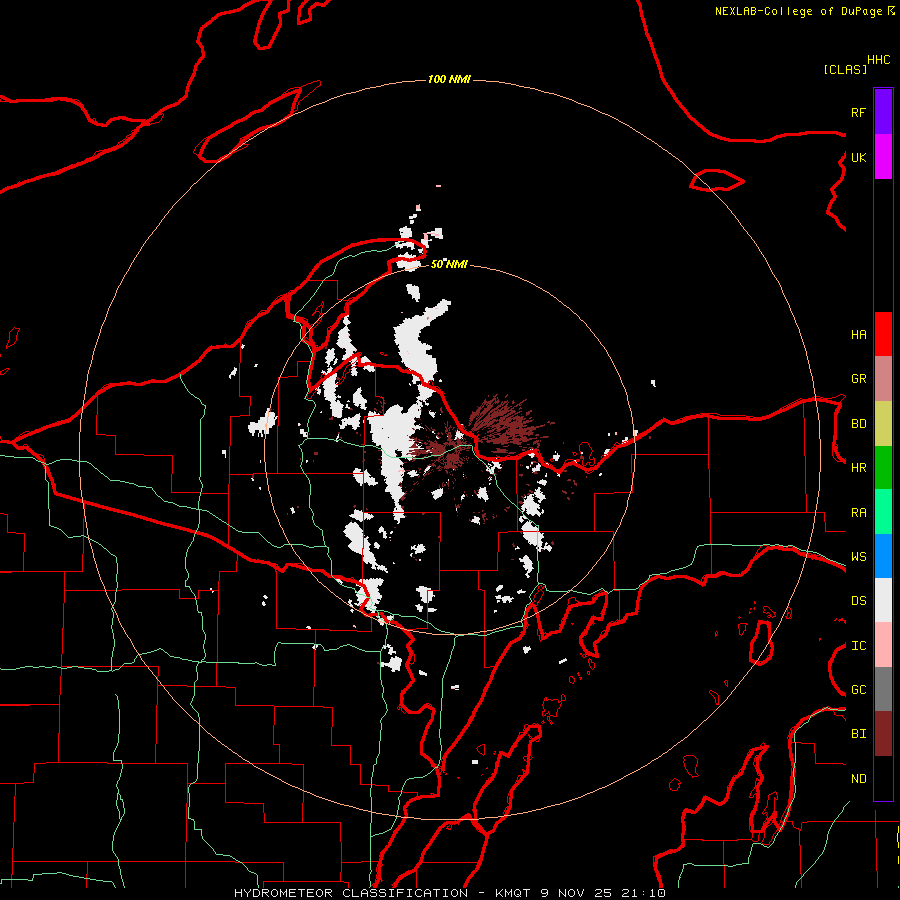Click the BI legend label

coord(858,734)
